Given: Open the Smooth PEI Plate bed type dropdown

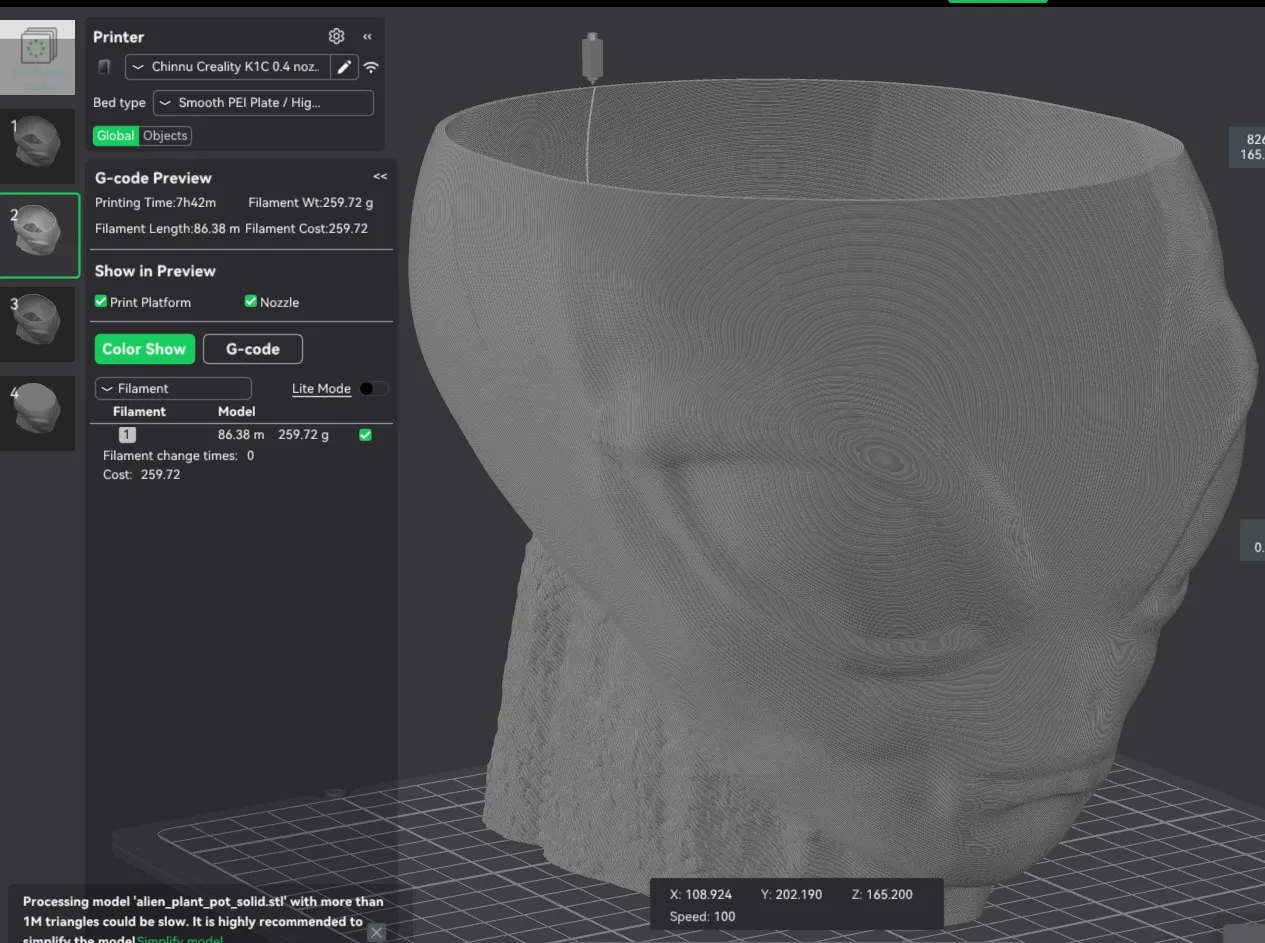Looking at the screenshot, I should point(263,103).
